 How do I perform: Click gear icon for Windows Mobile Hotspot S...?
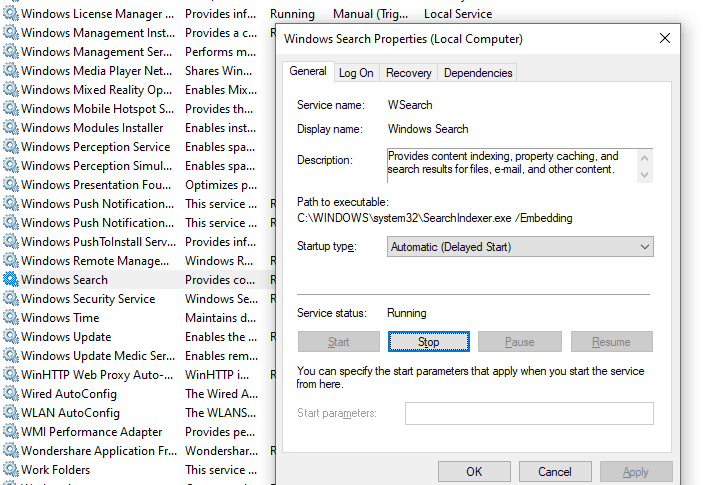pyautogui.click(x=11, y=109)
